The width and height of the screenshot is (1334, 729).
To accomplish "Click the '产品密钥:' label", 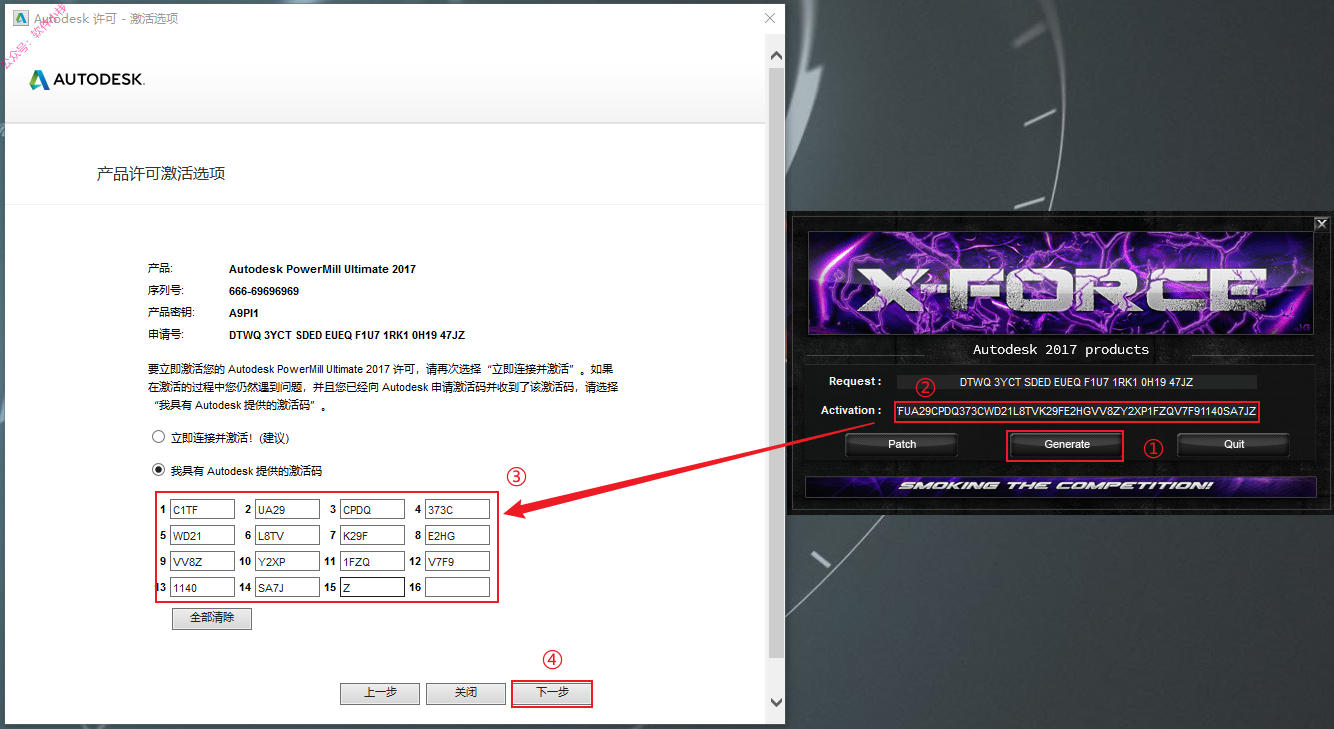I will tap(171, 313).
